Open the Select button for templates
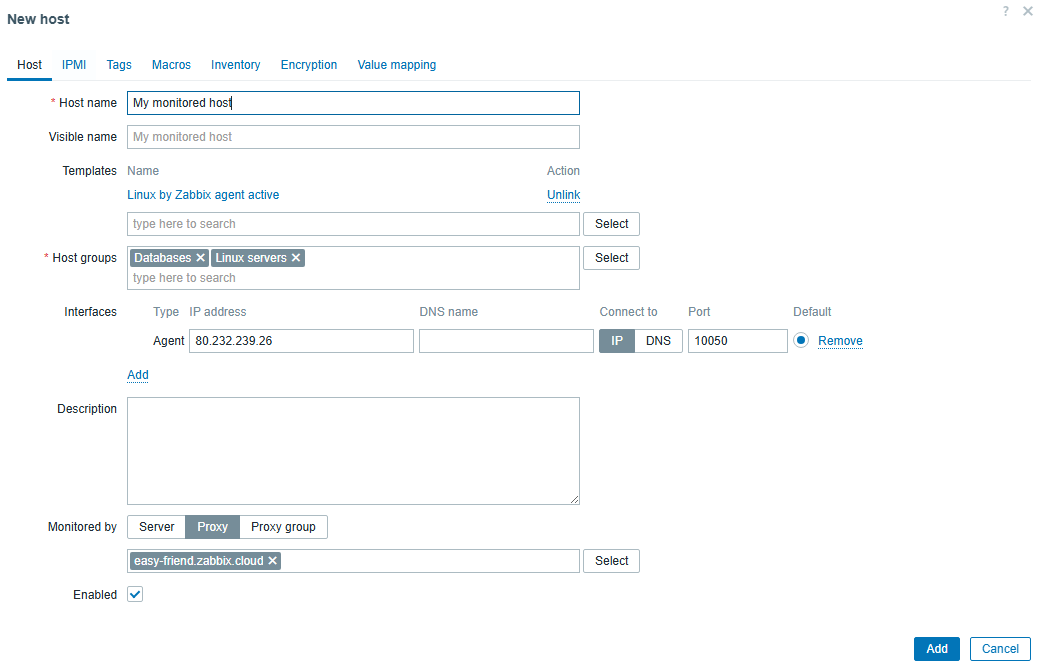The height and width of the screenshot is (669, 1039). [612, 224]
